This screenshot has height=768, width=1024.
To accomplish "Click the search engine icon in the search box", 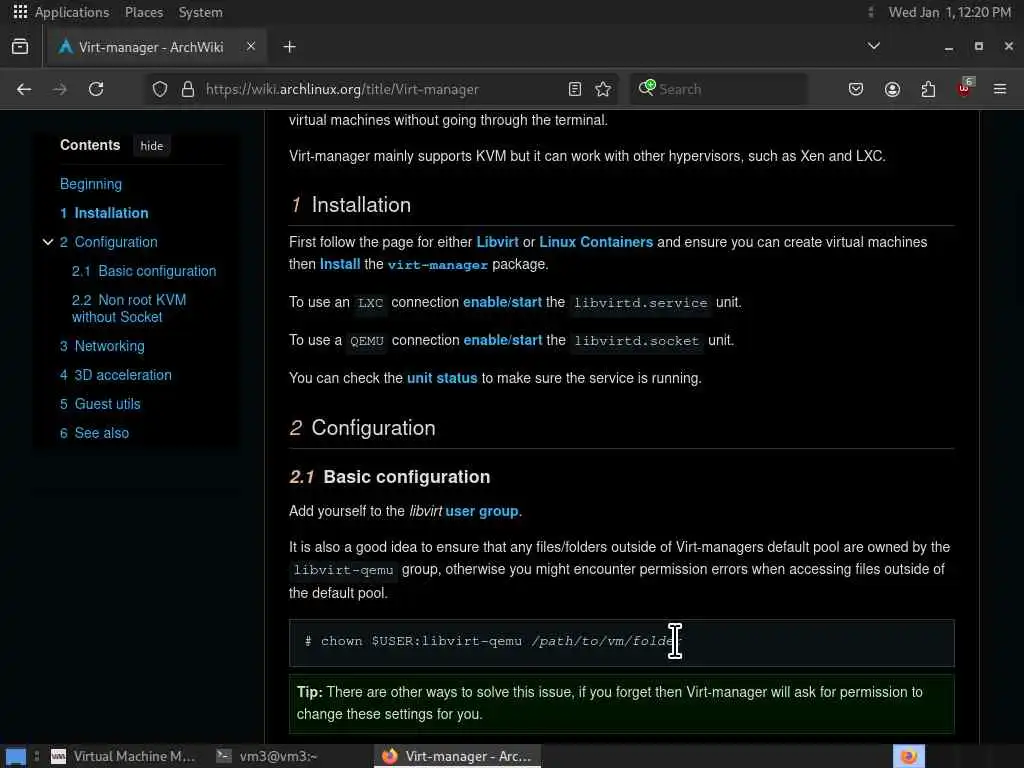I will 647,88.
